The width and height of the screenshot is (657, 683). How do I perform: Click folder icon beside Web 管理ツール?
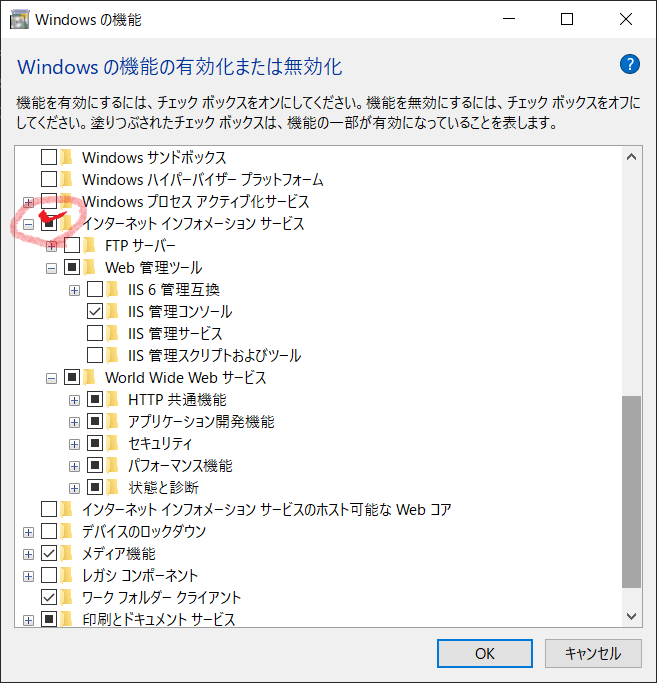click(90, 267)
